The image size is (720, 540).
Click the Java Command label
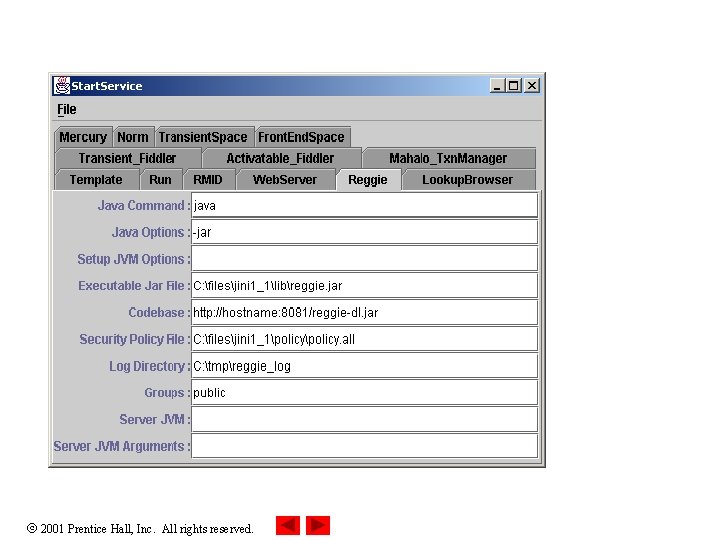[143, 205]
